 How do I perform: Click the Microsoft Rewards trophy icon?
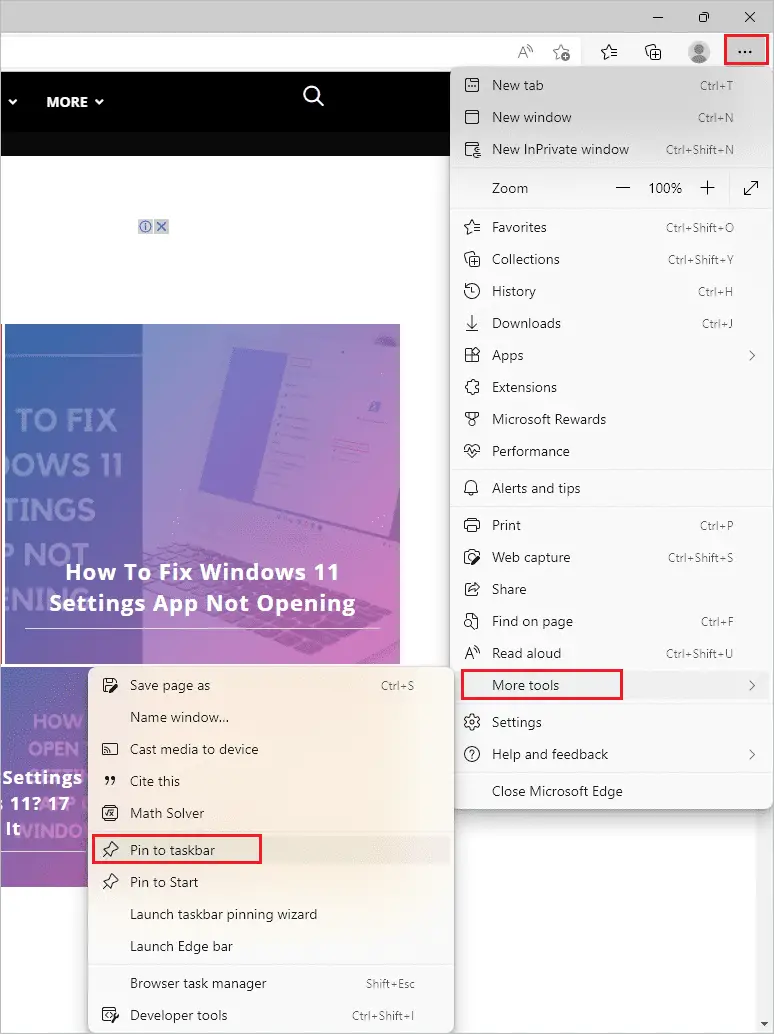pos(472,419)
